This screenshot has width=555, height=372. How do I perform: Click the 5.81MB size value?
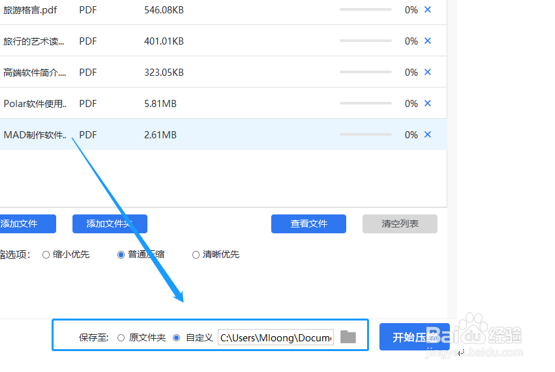160,103
